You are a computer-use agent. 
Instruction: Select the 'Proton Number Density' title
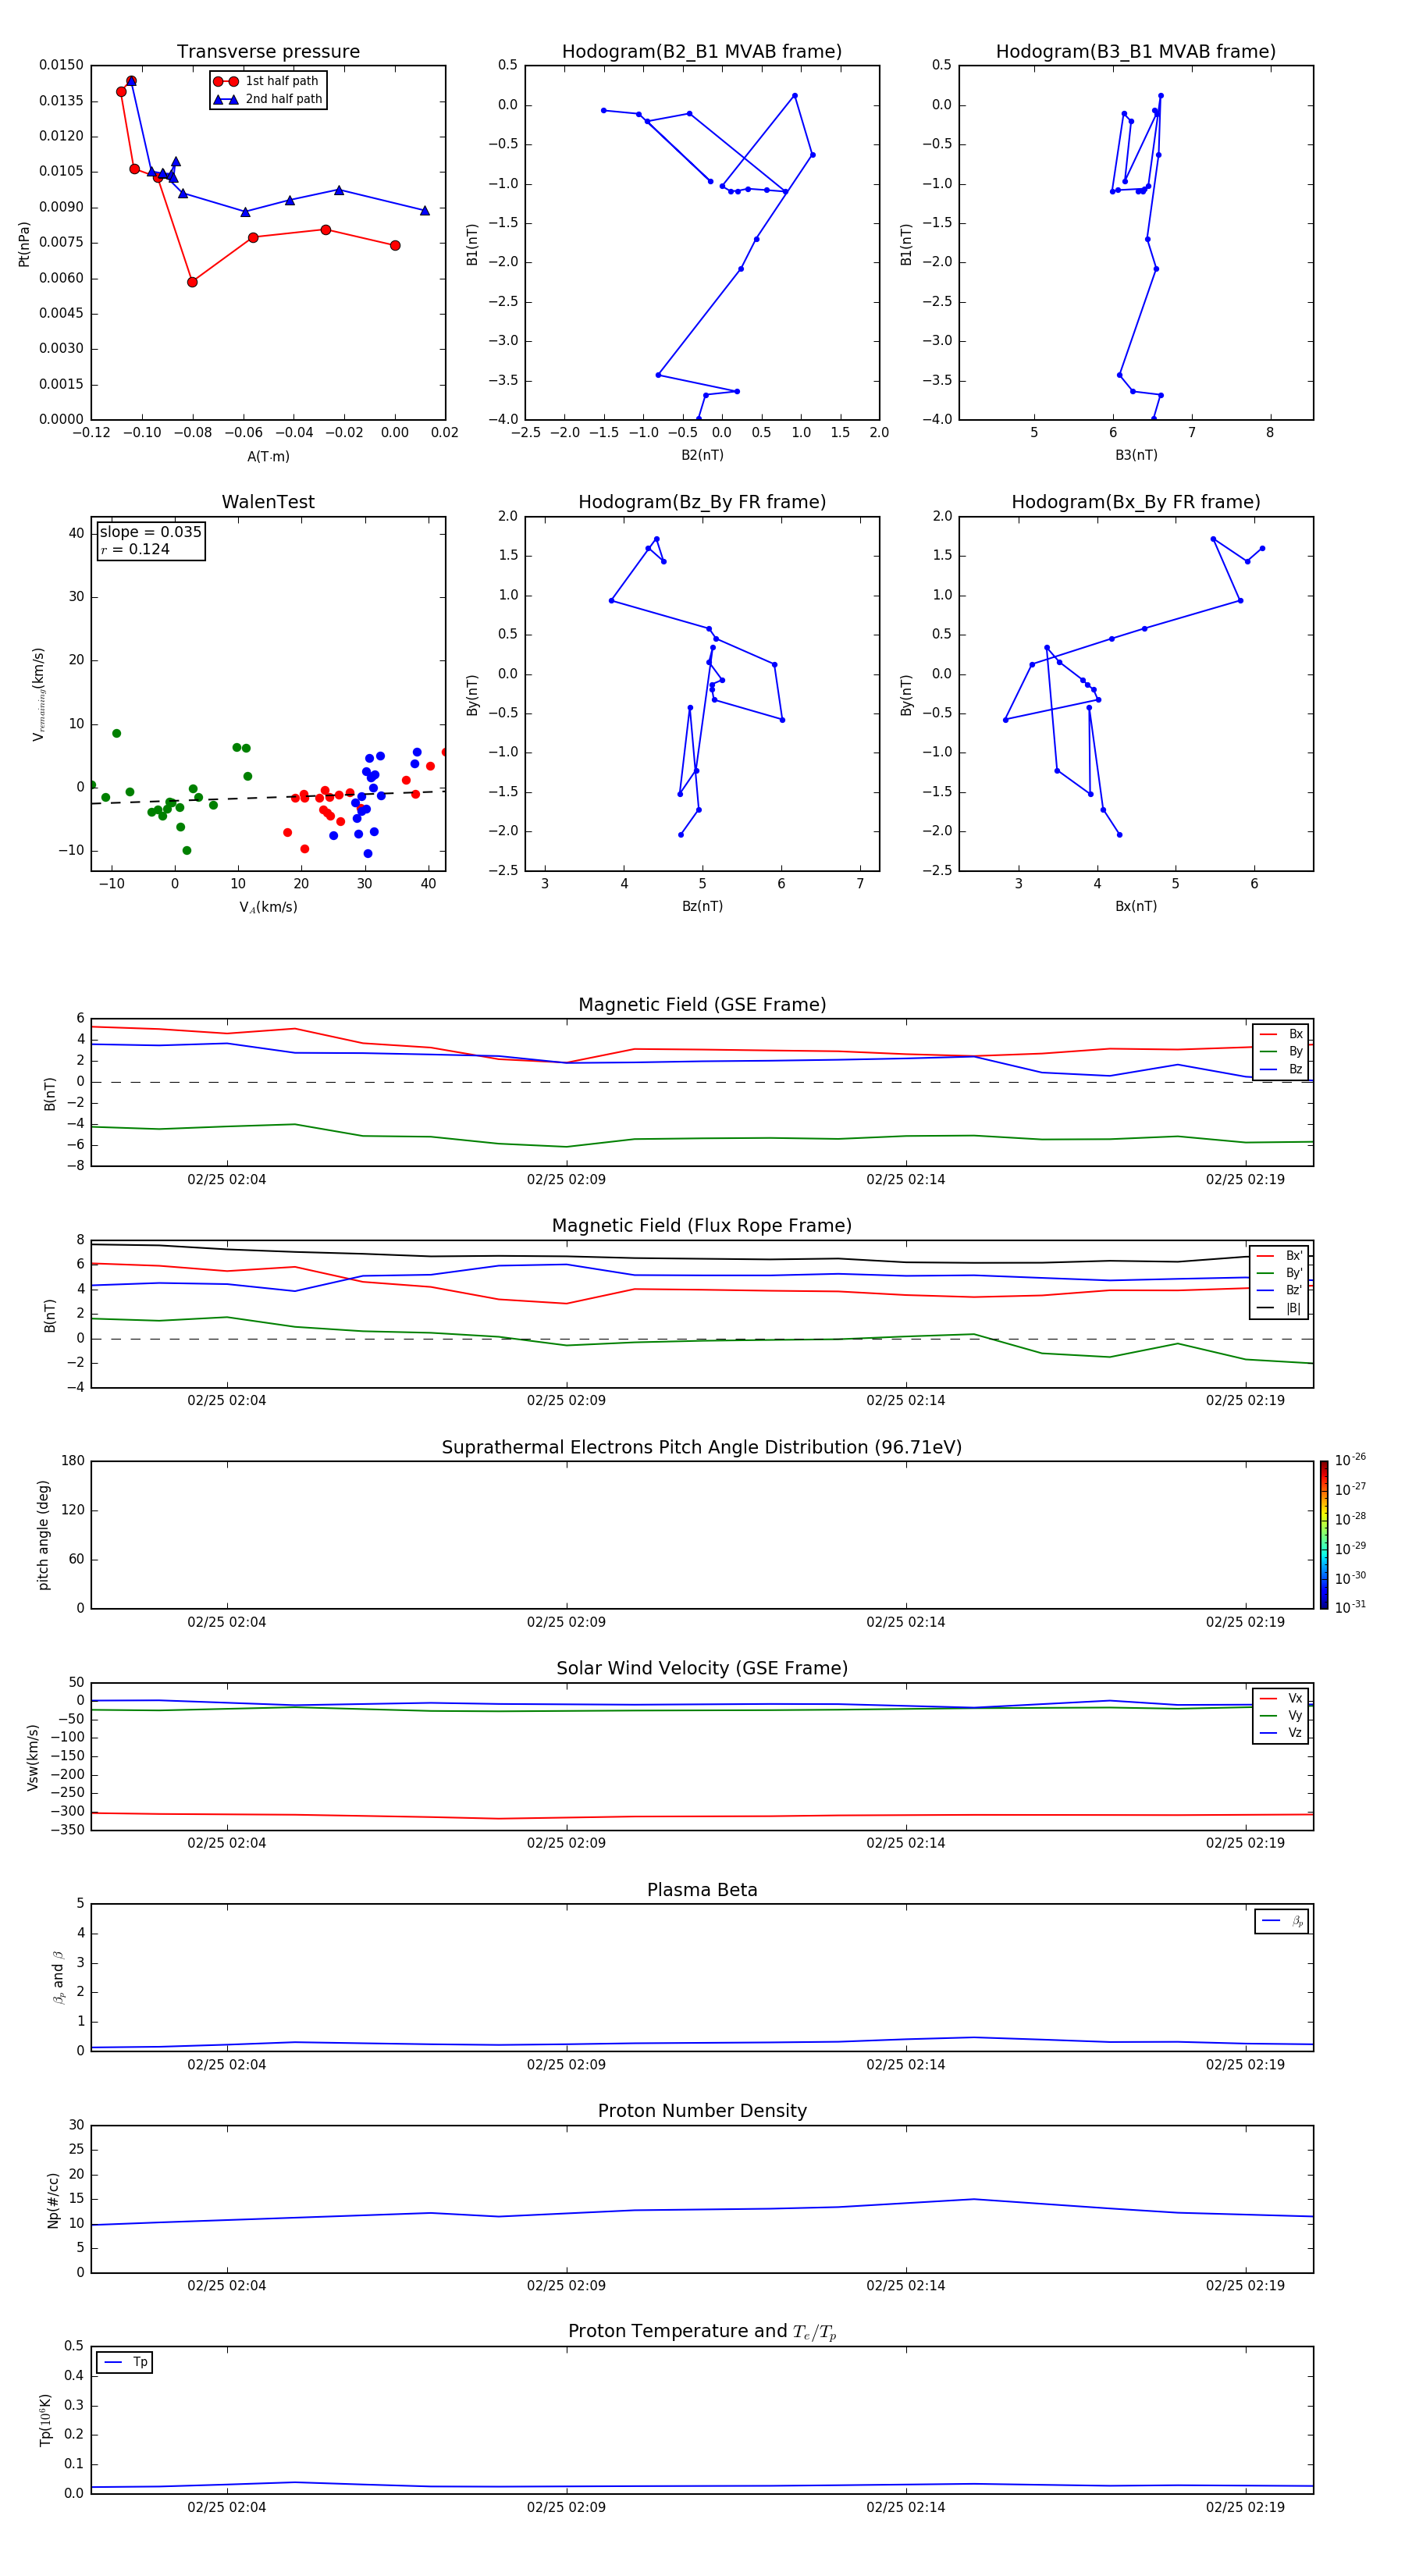click(702, 2111)
